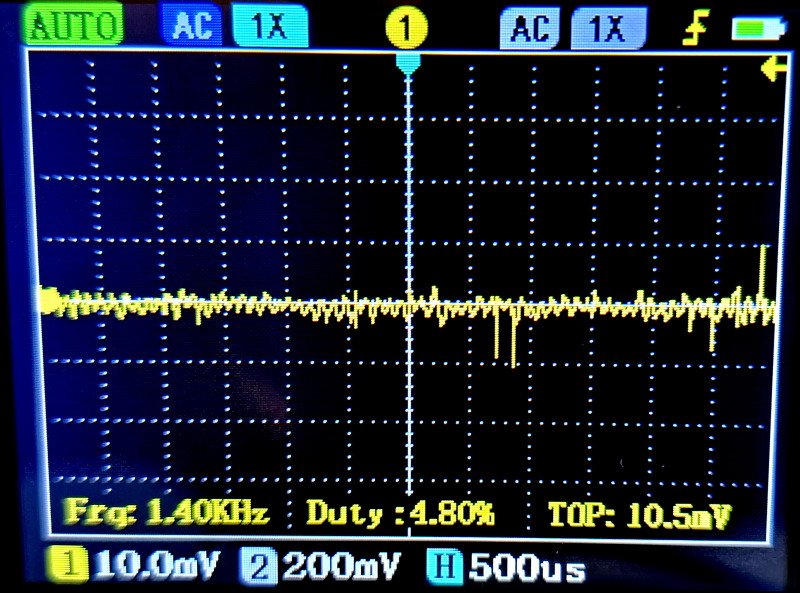Toggle channel 1 AC coupling on the left

[x=191, y=28]
